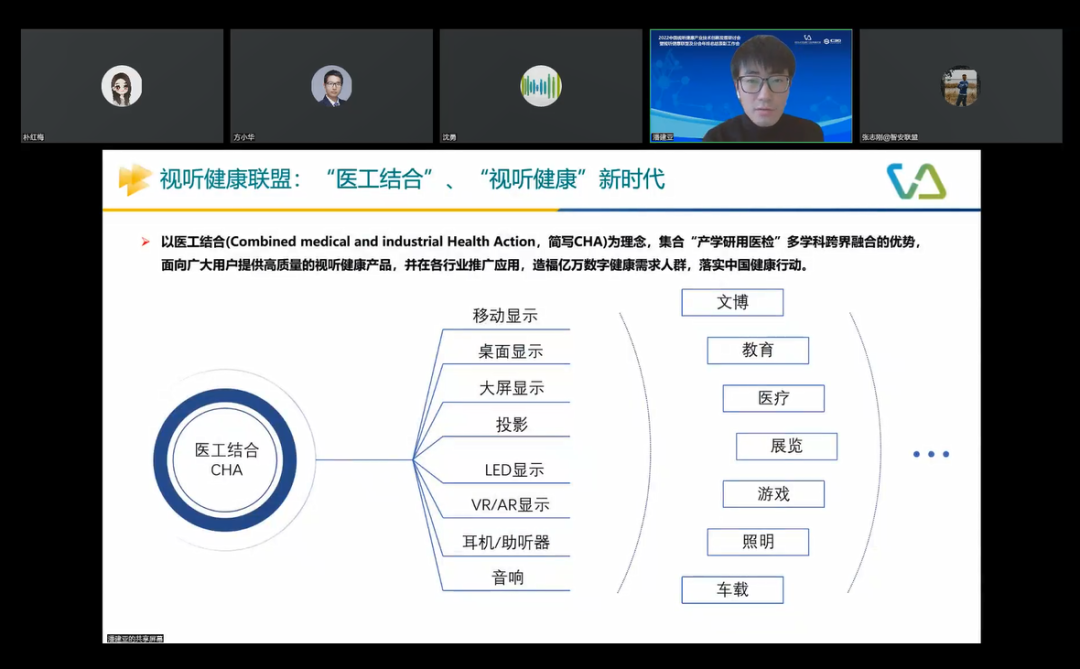Select the 教育 box on the slide
This screenshot has height=669, width=1080.
click(757, 350)
